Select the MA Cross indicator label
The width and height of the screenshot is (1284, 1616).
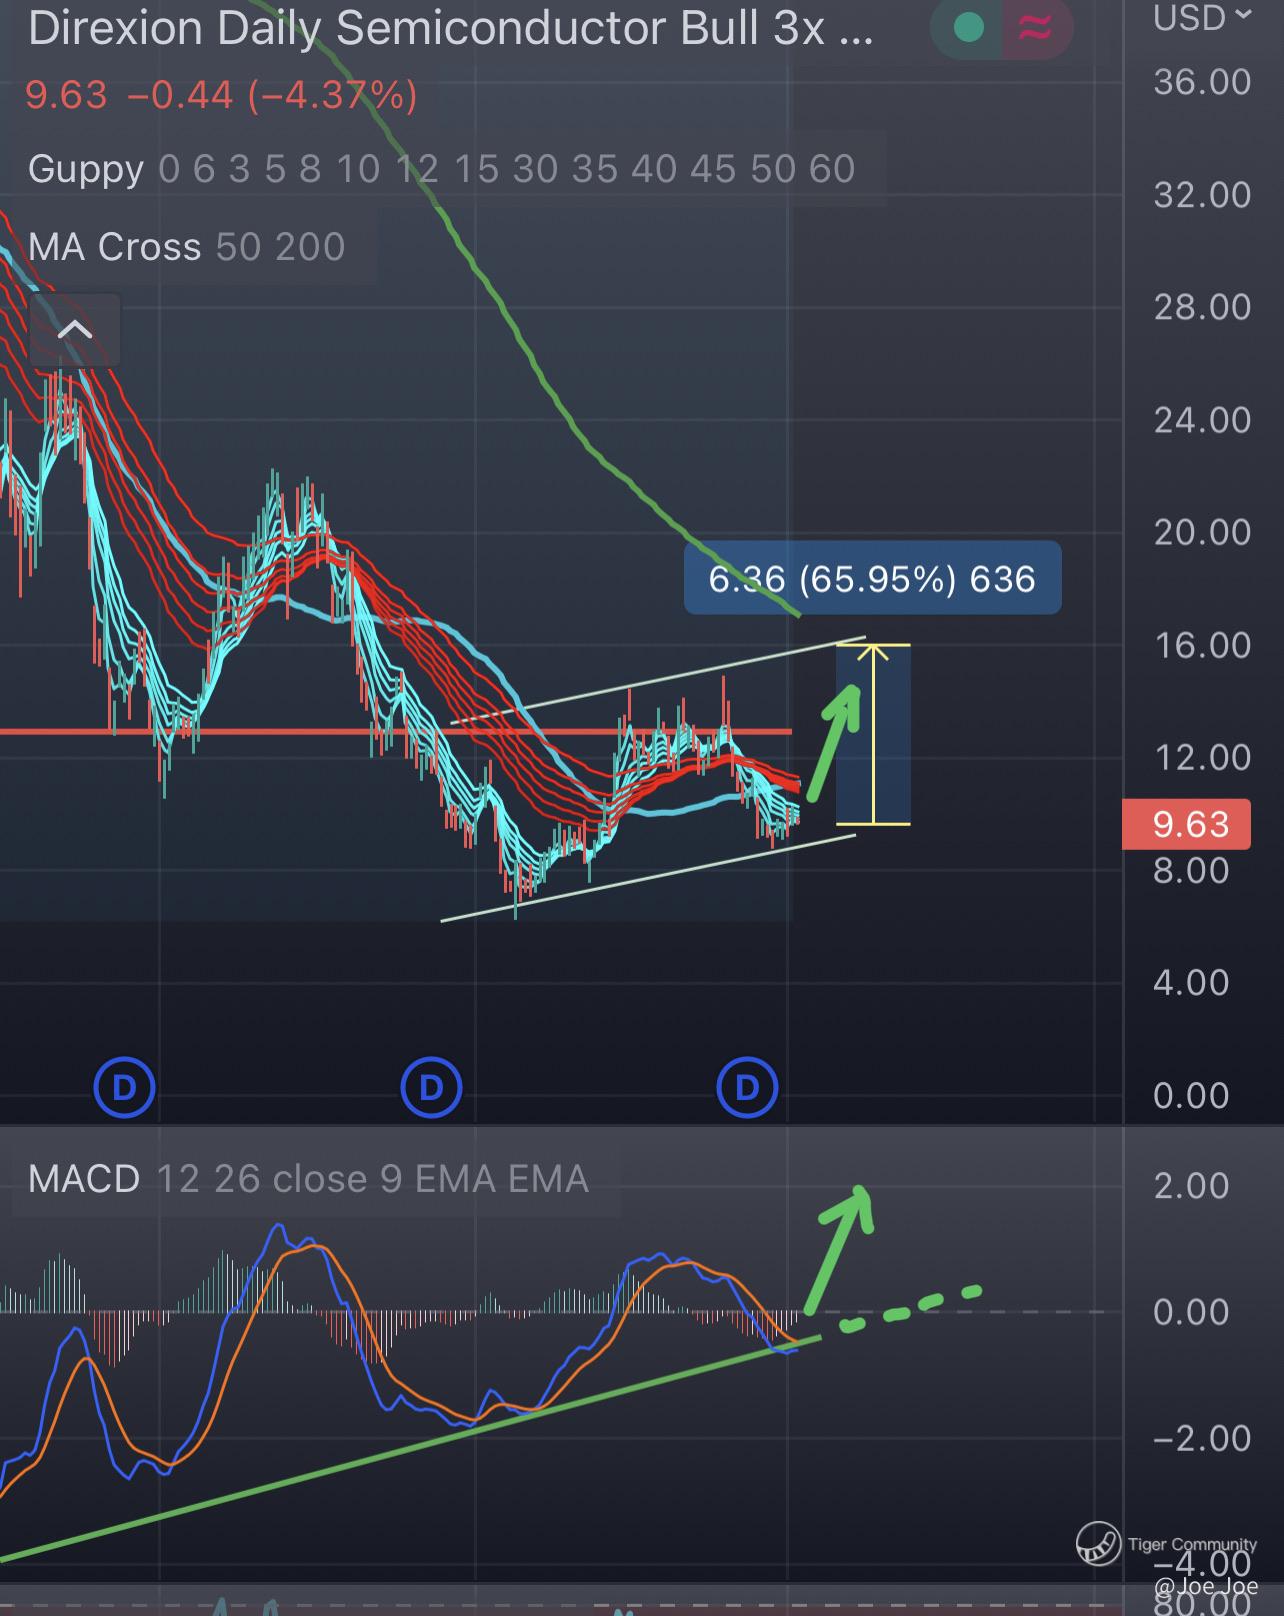click(x=115, y=247)
